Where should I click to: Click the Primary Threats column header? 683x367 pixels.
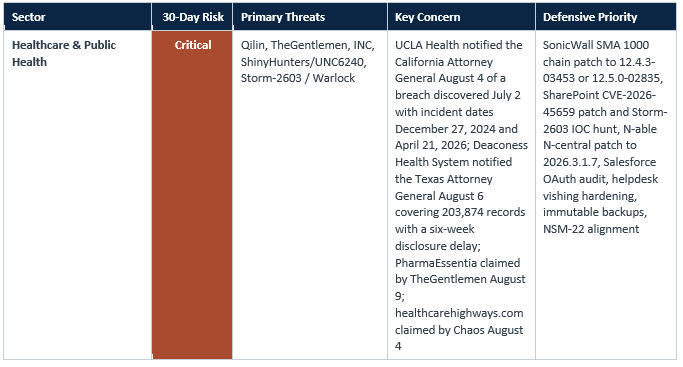click(310, 17)
